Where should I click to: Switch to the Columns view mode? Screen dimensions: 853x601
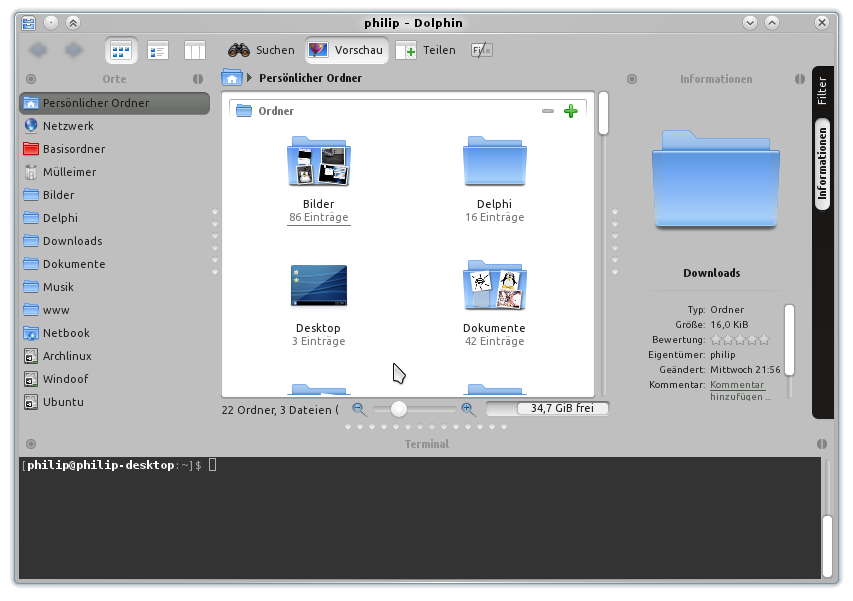point(194,51)
